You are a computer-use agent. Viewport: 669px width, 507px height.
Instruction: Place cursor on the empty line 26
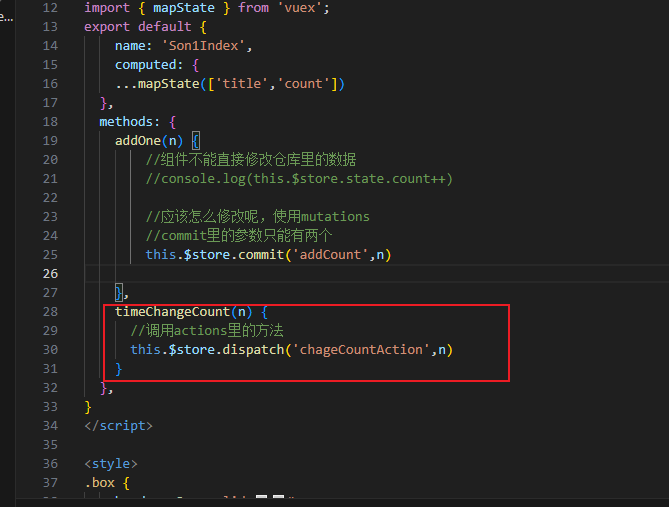click(377, 274)
